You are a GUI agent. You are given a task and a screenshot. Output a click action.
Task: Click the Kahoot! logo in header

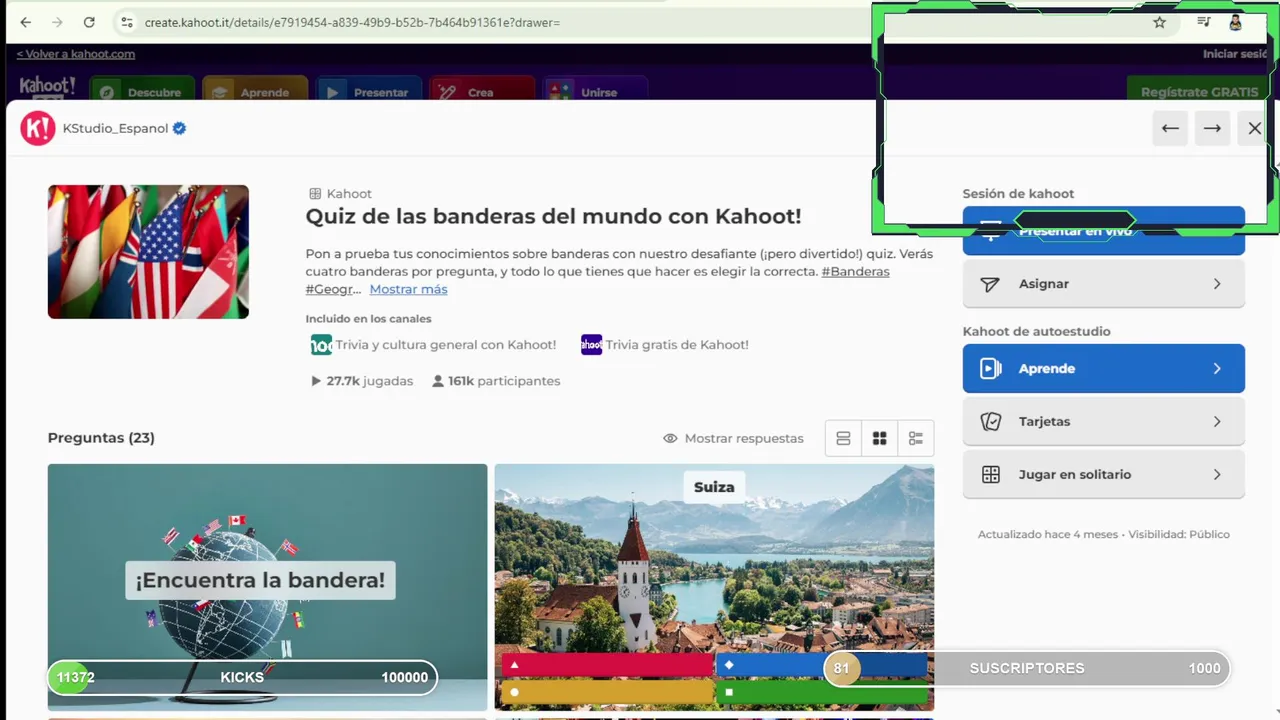click(47, 88)
